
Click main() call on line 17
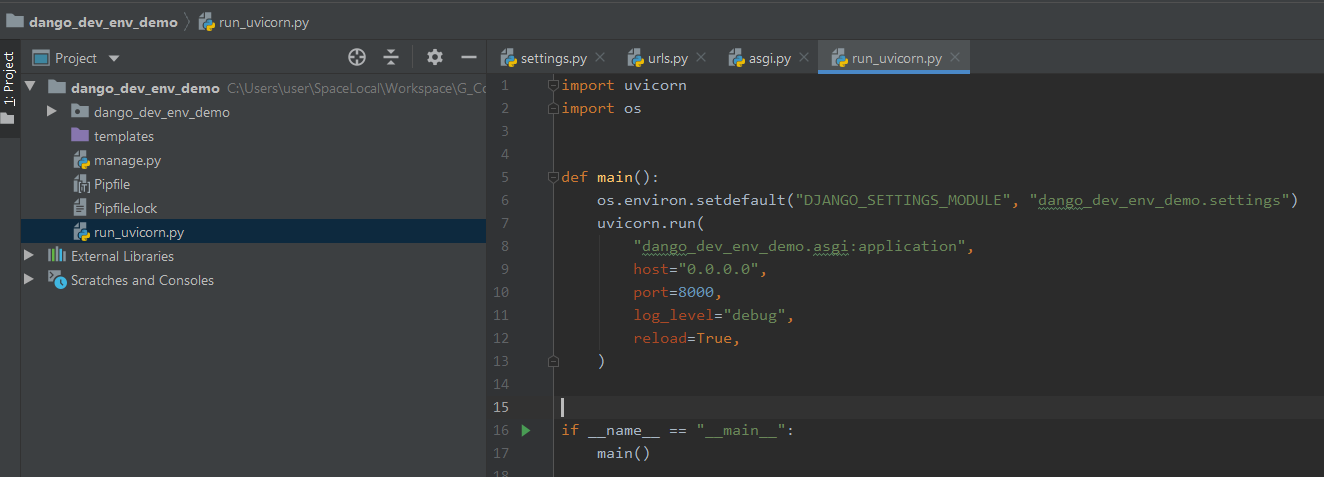click(x=624, y=453)
